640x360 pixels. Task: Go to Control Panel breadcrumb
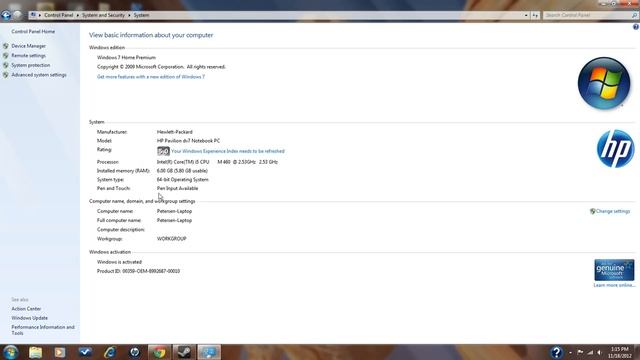coord(59,15)
